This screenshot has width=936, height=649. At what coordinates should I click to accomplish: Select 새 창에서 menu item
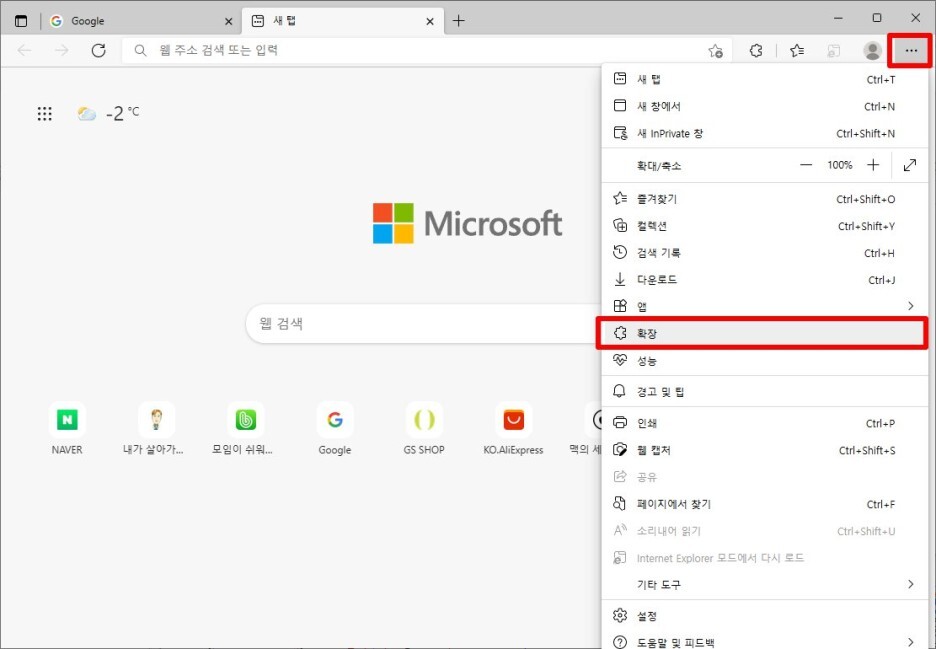point(765,106)
